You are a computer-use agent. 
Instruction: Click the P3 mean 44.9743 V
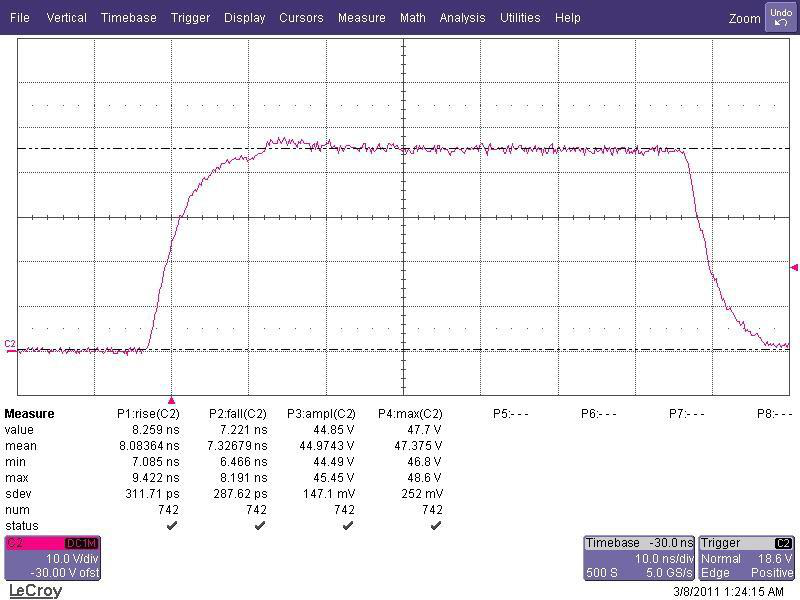[327, 446]
